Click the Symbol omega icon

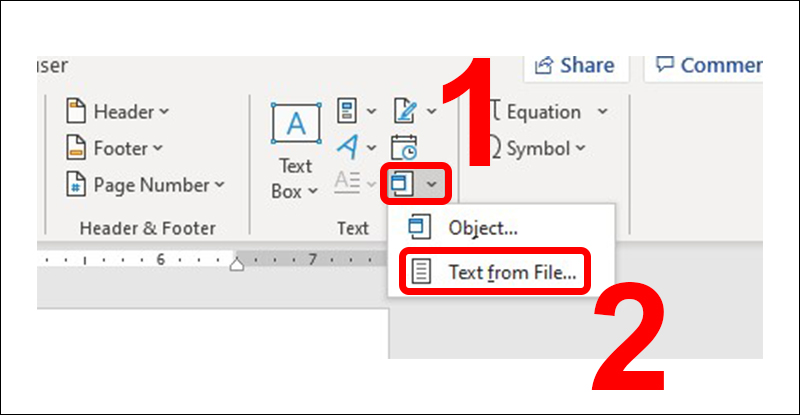point(493,149)
